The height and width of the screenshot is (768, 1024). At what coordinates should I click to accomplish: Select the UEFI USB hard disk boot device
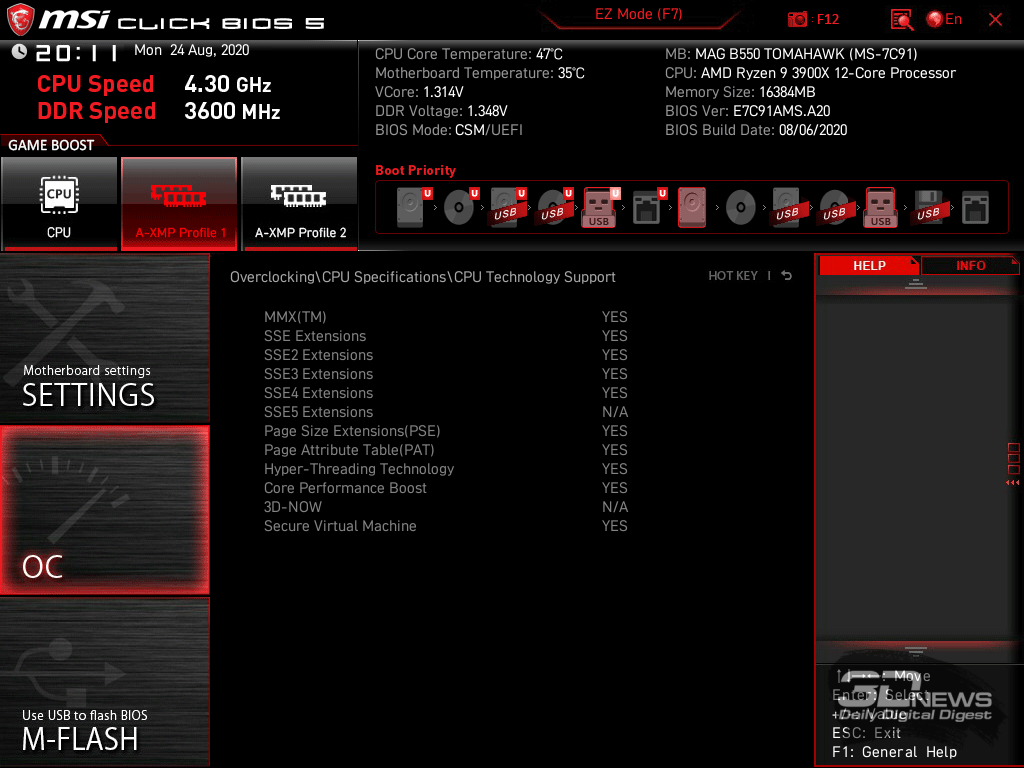pos(509,207)
